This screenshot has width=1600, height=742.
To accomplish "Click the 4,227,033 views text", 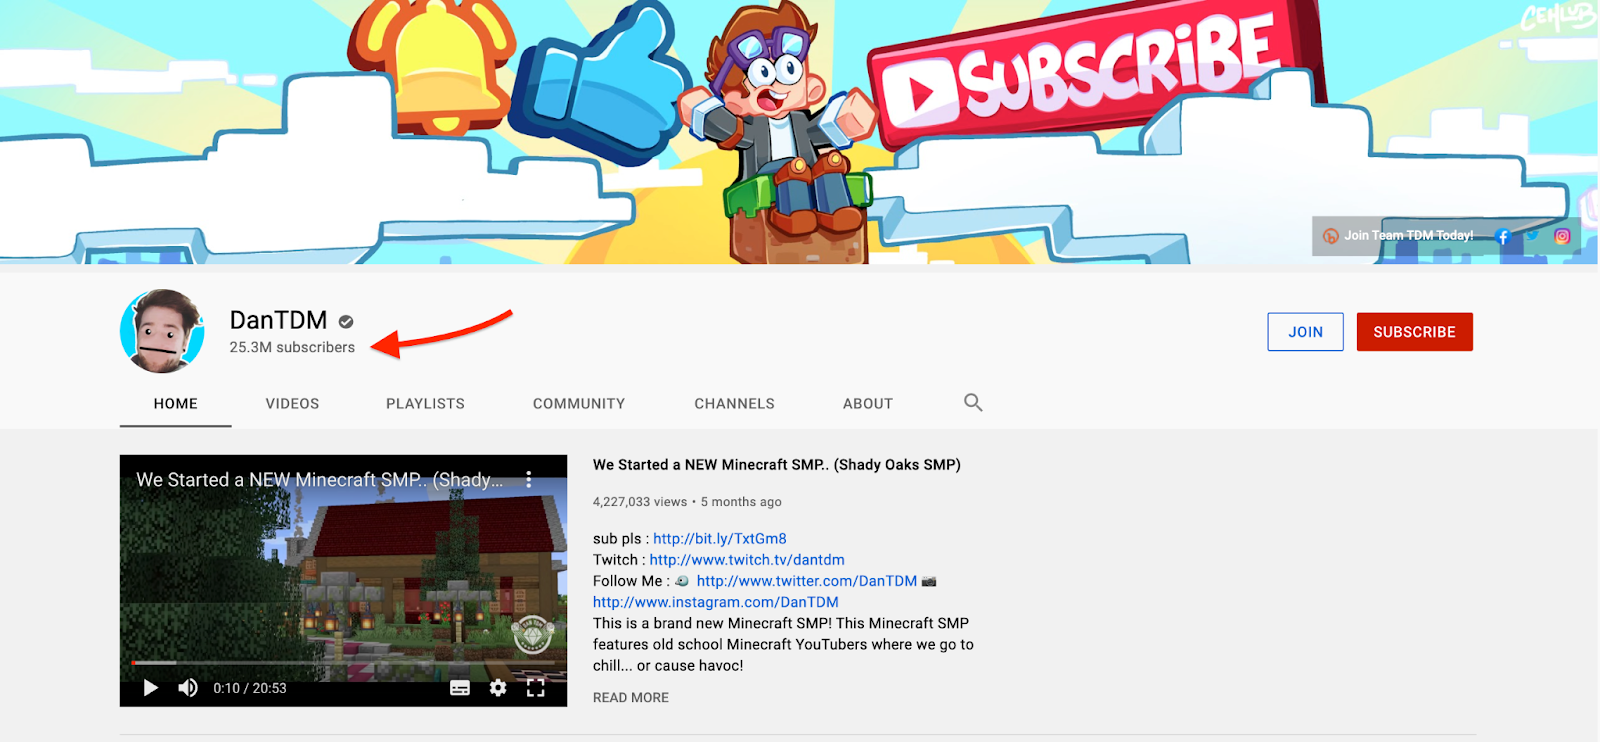I will [640, 502].
